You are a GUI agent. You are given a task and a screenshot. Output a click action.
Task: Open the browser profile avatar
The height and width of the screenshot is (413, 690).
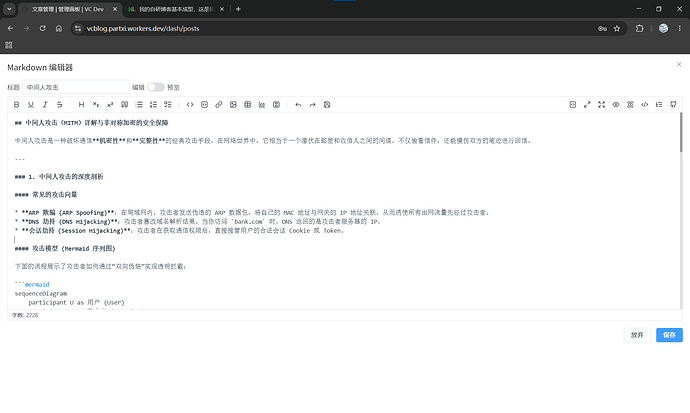point(663,28)
